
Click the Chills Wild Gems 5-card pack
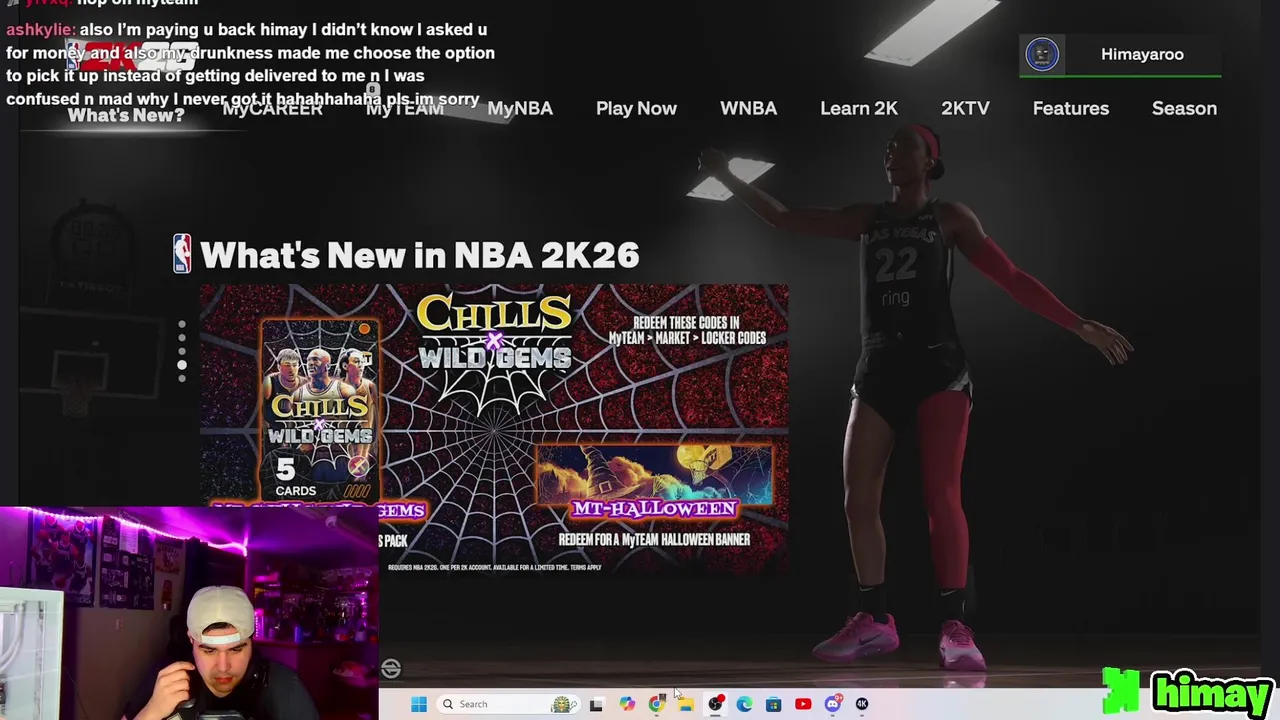click(319, 410)
